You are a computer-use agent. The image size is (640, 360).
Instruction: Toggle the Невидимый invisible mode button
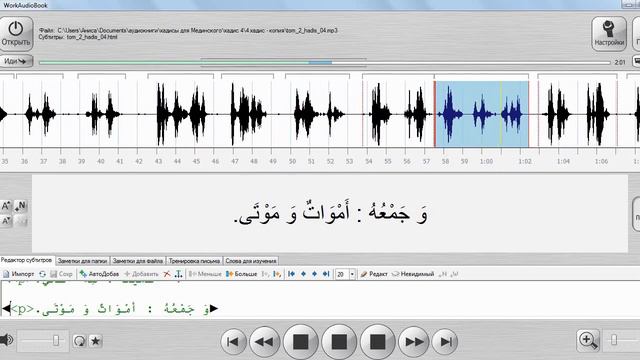coord(413,274)
